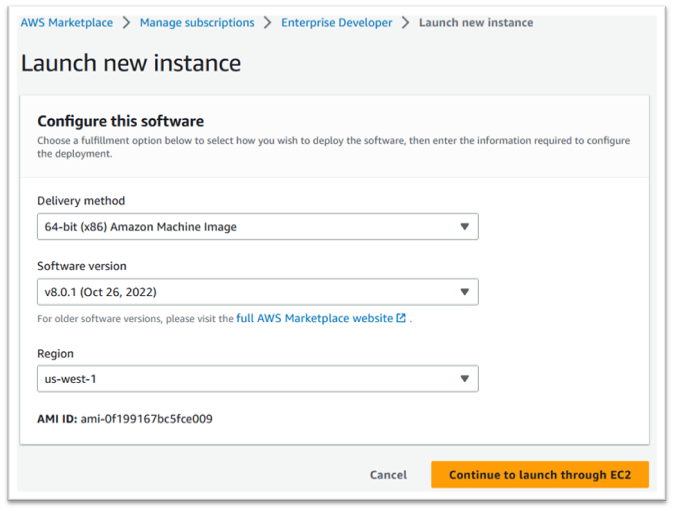
Task: Click the external link icon beside Marketplace website
Action: pyautogui.click(x=401, y=319)
